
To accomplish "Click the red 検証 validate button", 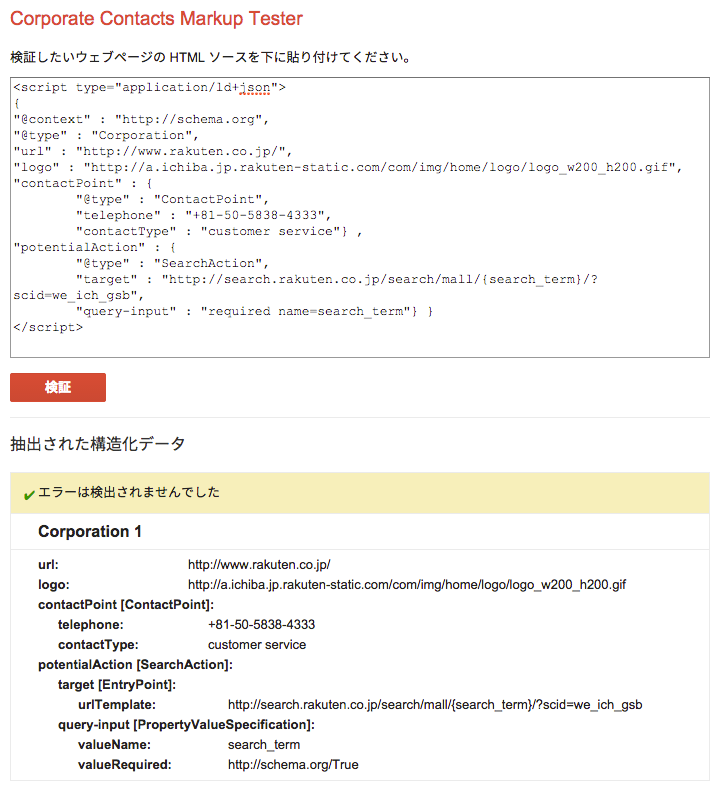I will pyautogui.click(x=58, y=387).
